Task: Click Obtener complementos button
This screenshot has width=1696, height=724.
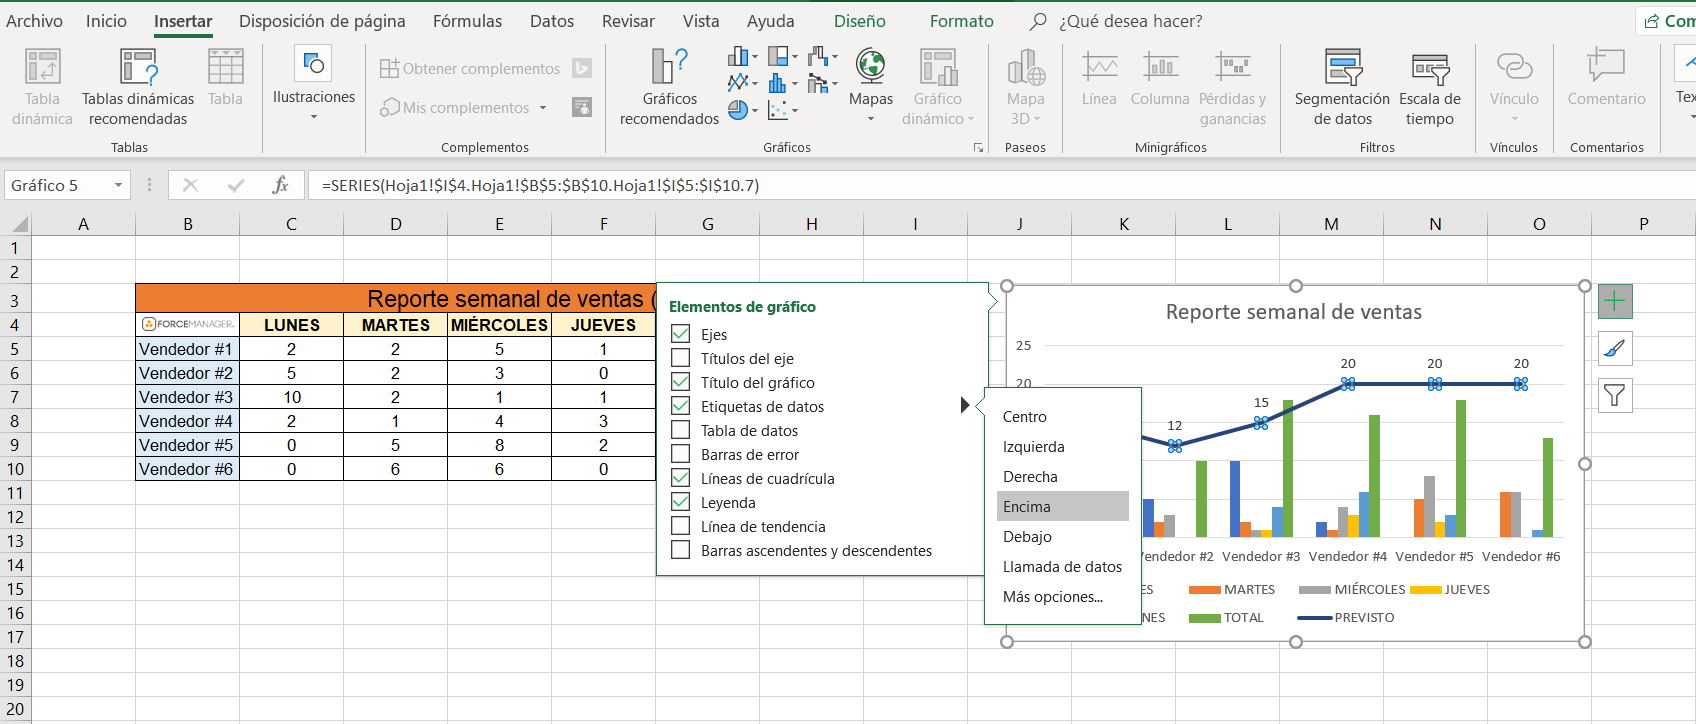Action: coord(470,69)
